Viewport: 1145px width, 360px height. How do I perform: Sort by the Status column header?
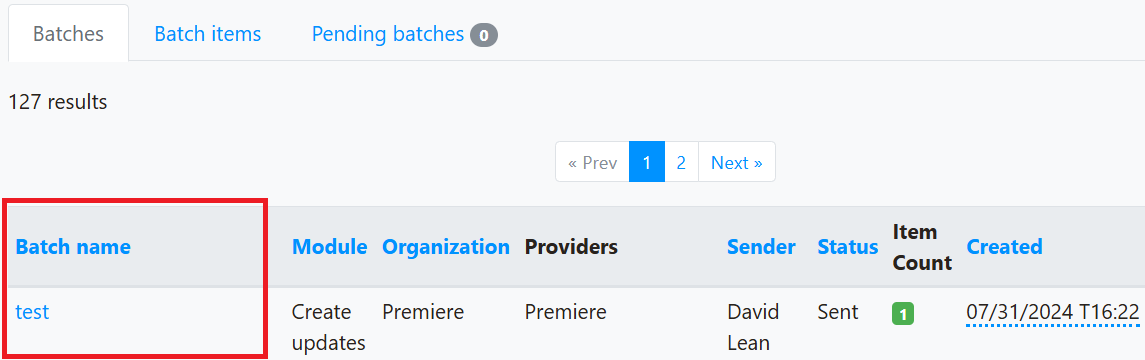(x=848, y=247)
